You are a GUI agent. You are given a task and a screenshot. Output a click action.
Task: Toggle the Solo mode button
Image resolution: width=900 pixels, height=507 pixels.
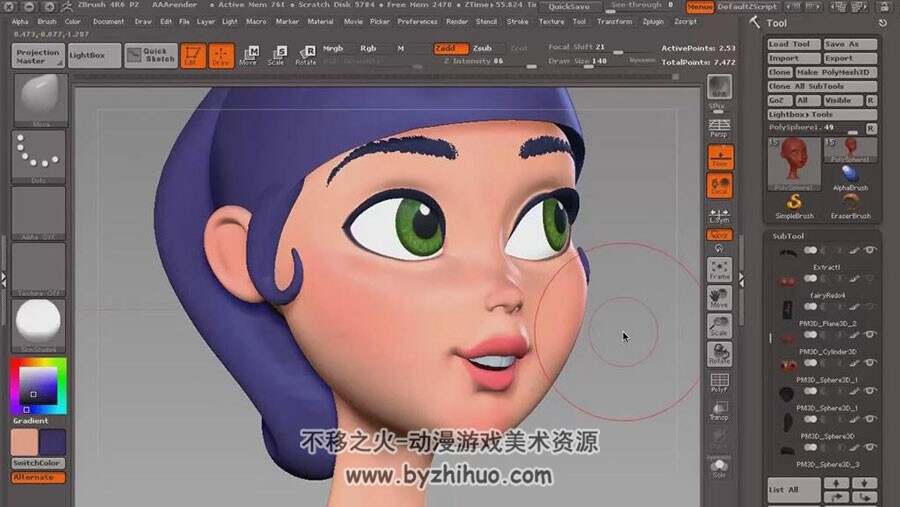point(719,468)
